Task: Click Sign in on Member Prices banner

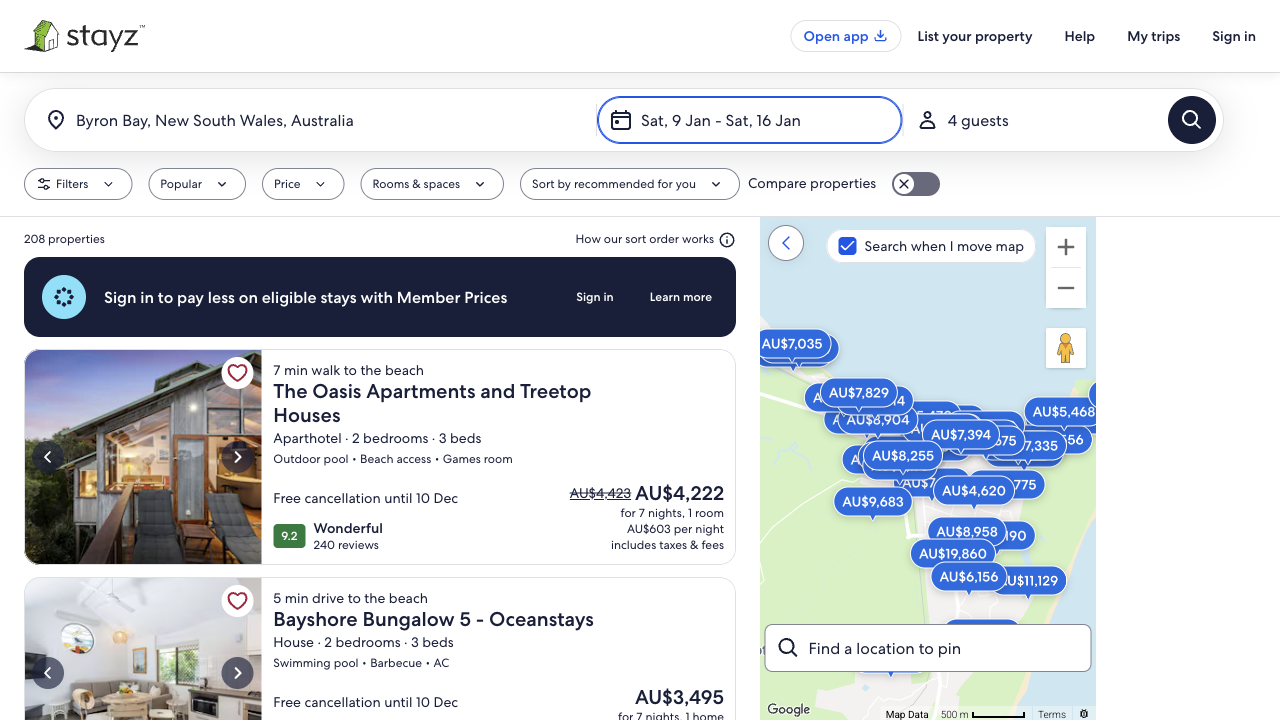Action: pos(595,297)
